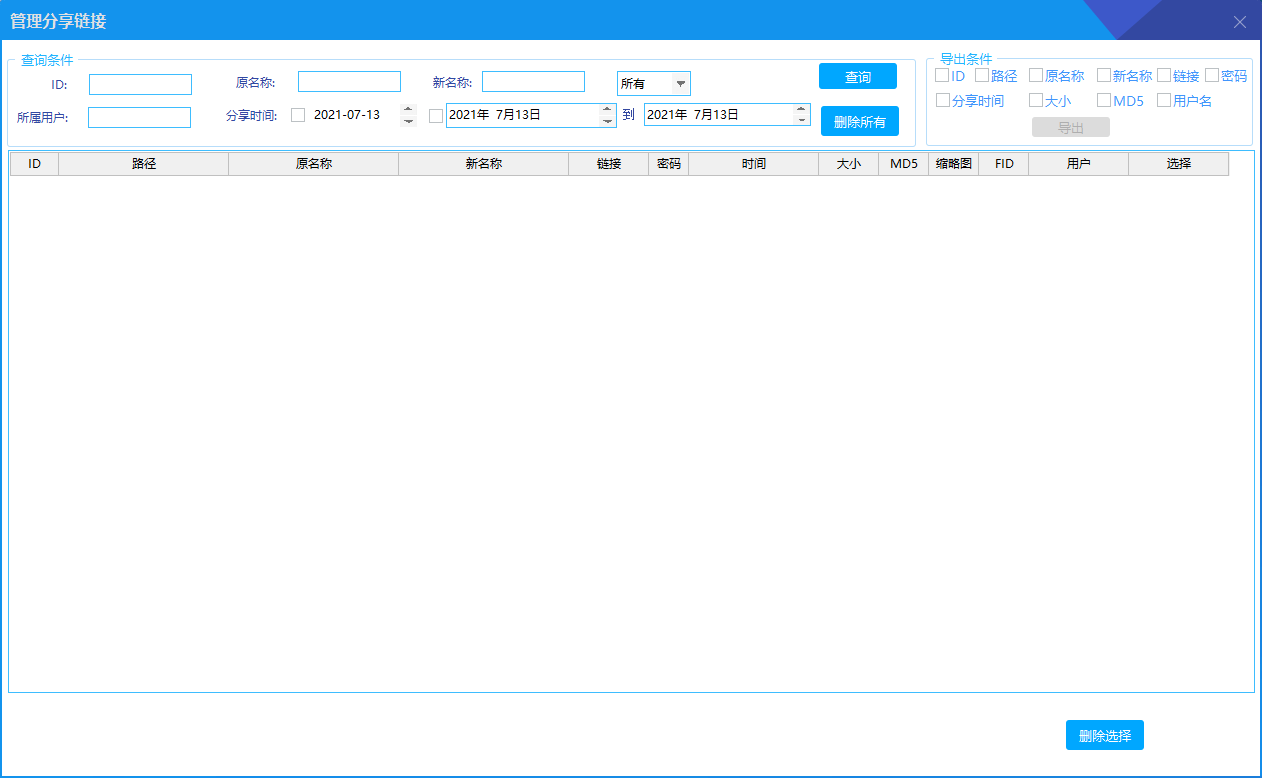1262x778 pixels.
Task: Select the 分享时间 export checkbox
Action: 943,100
